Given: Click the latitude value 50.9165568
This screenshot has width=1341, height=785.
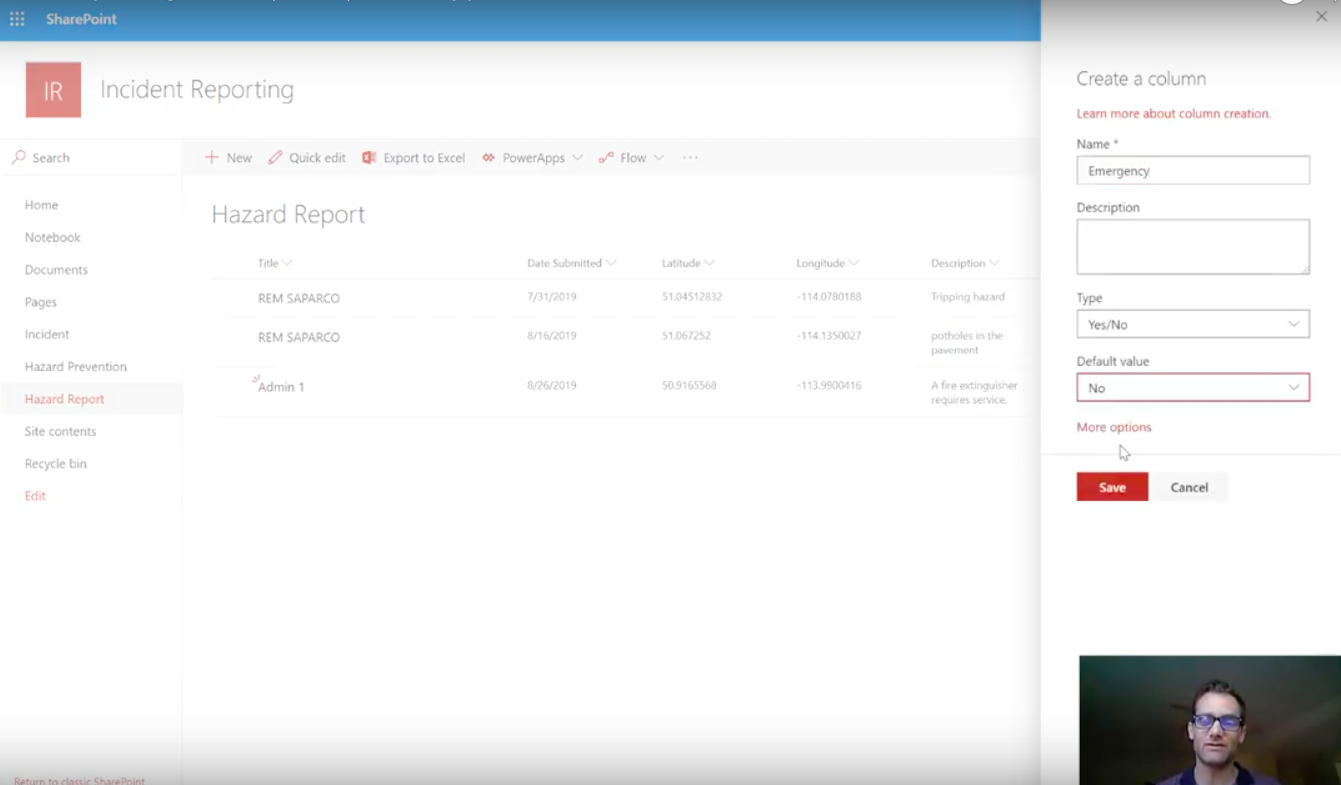Looking at the screenshot, I should (689, 385).
